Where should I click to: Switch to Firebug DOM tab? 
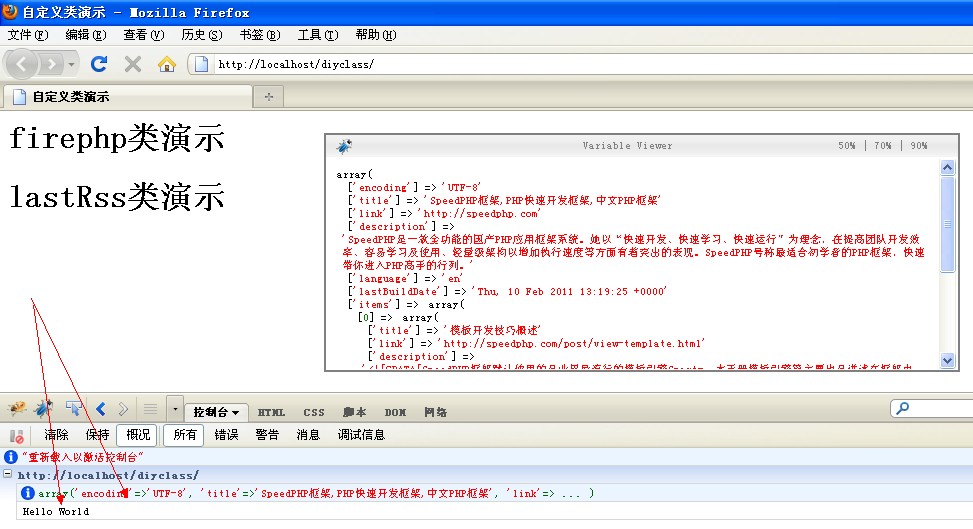[x=395, y=412]
